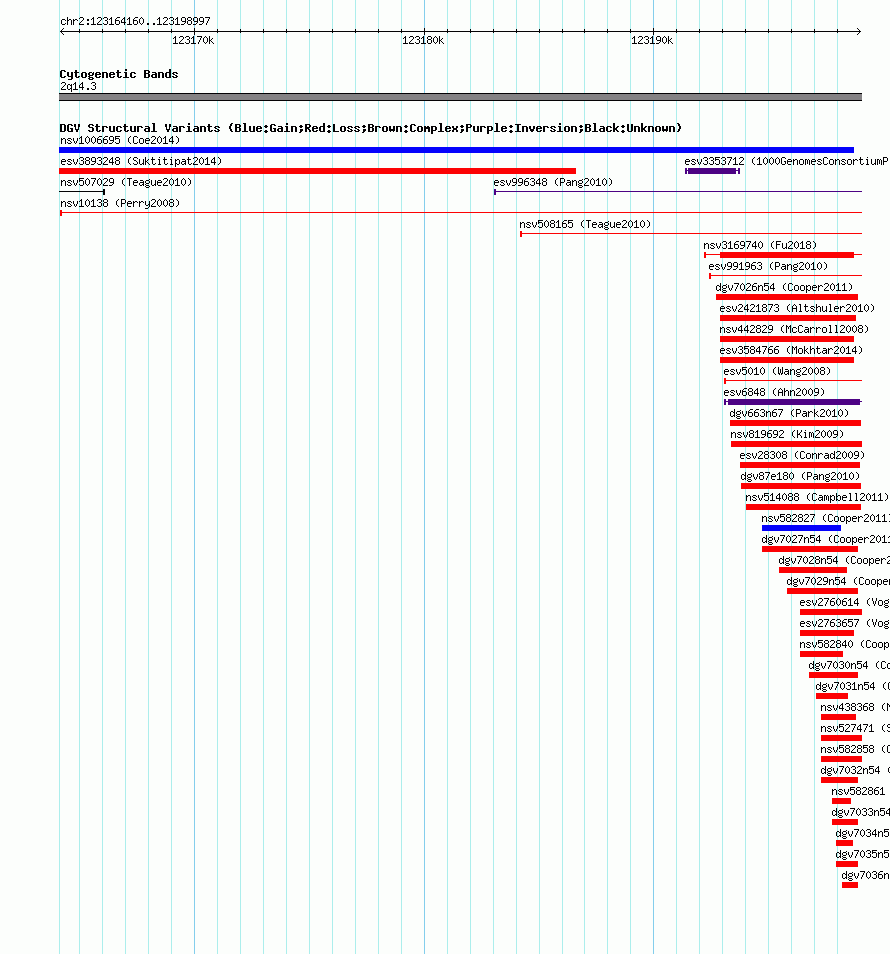Open nsv10138 (Perry2008) label
This screenshot has width=890, height=954.
(120, 203)
